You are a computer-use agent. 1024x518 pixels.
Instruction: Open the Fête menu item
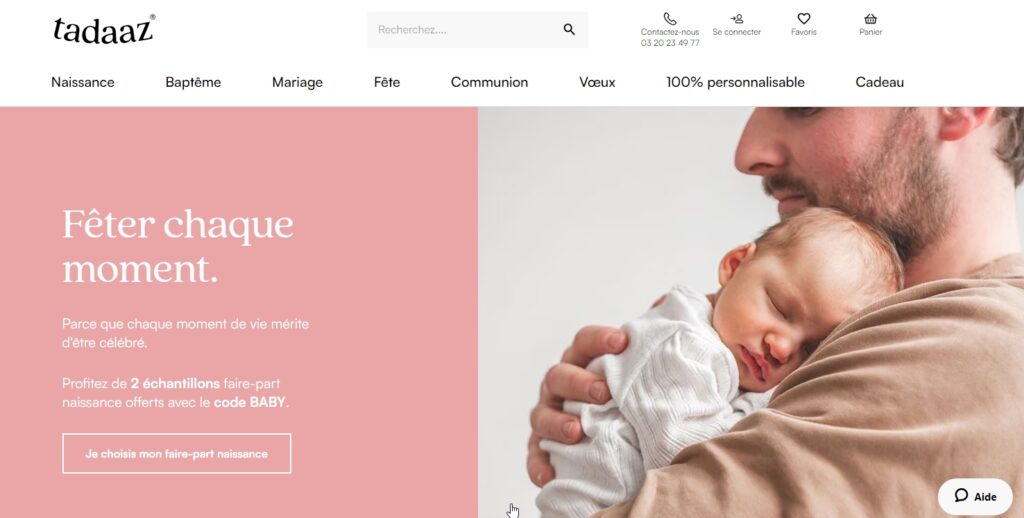coord(387,82)
